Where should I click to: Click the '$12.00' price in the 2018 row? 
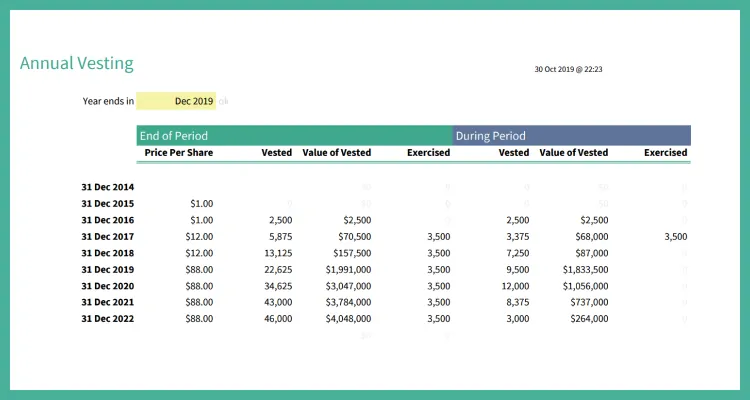pyautogui.click(x=199, y=253)
